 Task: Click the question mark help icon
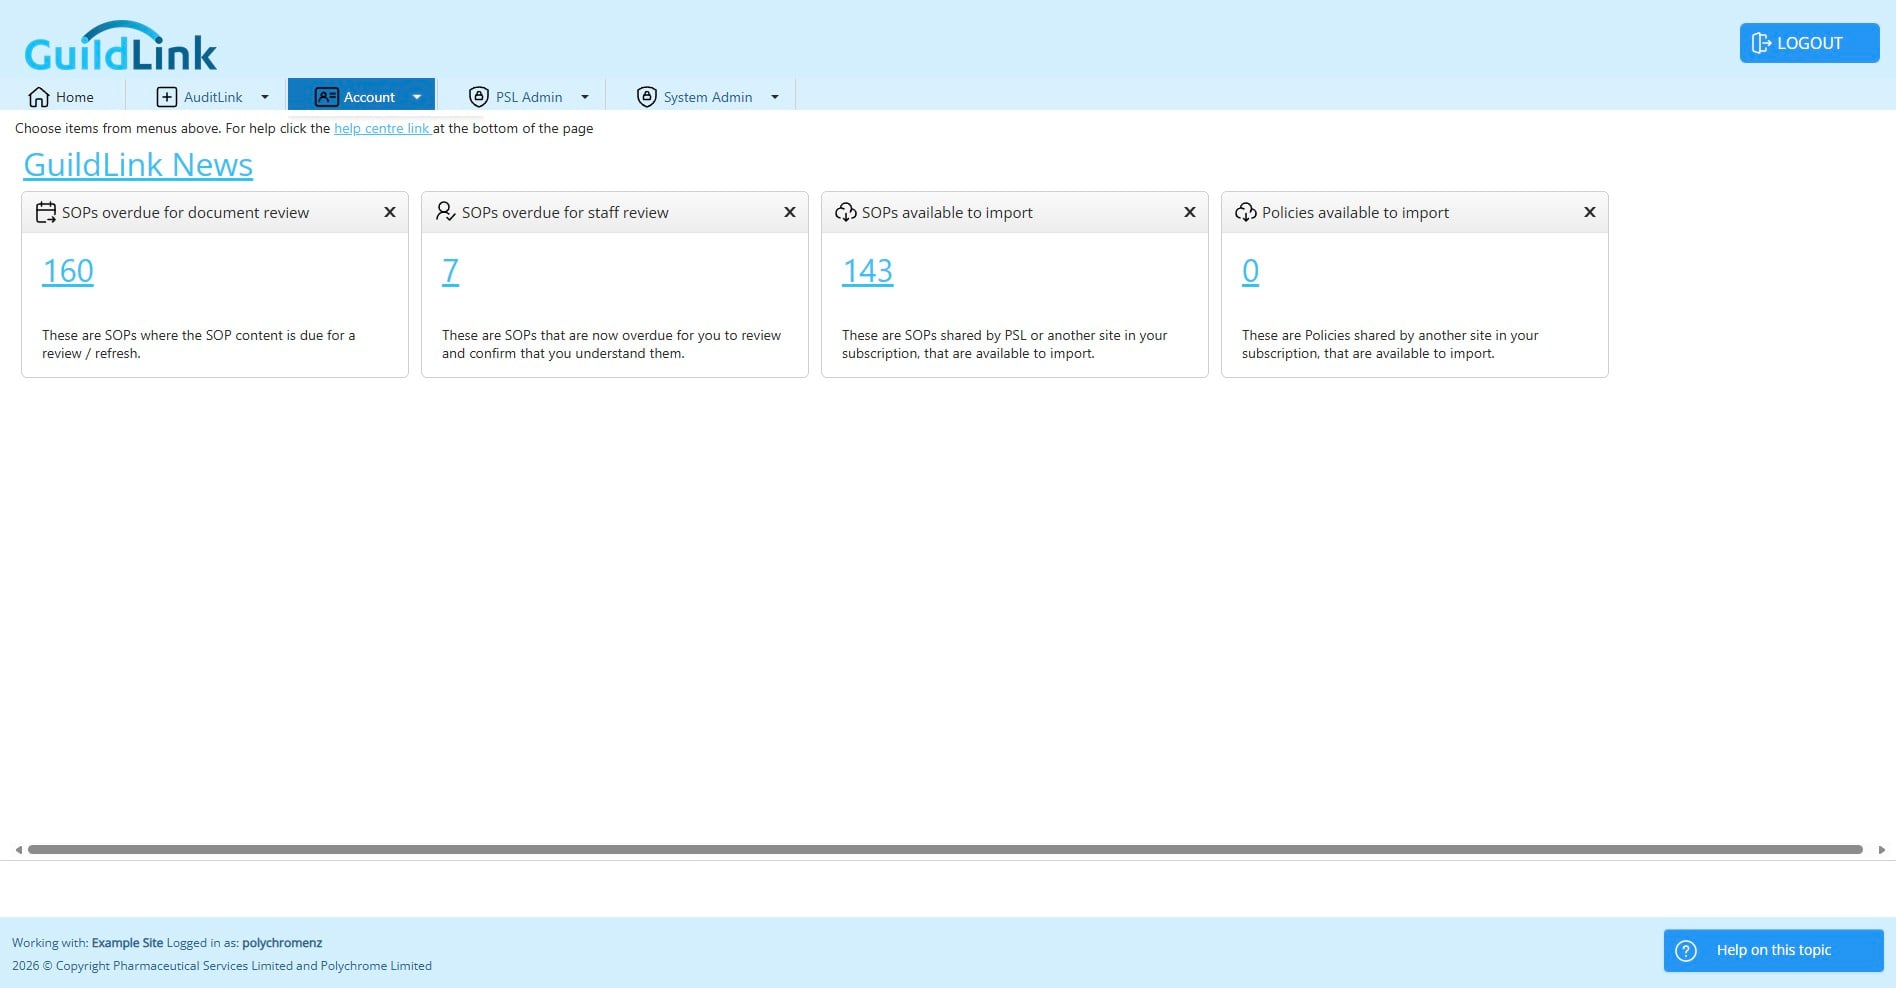[x=1686, y=951]
